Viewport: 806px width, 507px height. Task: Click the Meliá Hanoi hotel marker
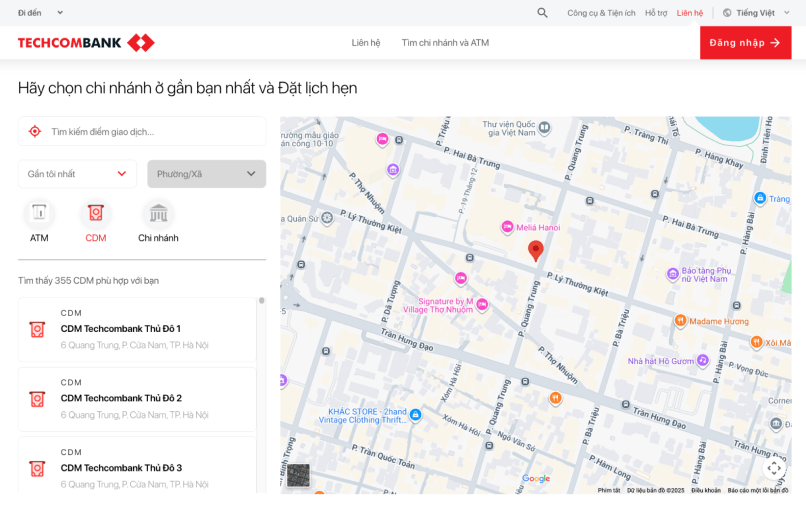[507, 227]
